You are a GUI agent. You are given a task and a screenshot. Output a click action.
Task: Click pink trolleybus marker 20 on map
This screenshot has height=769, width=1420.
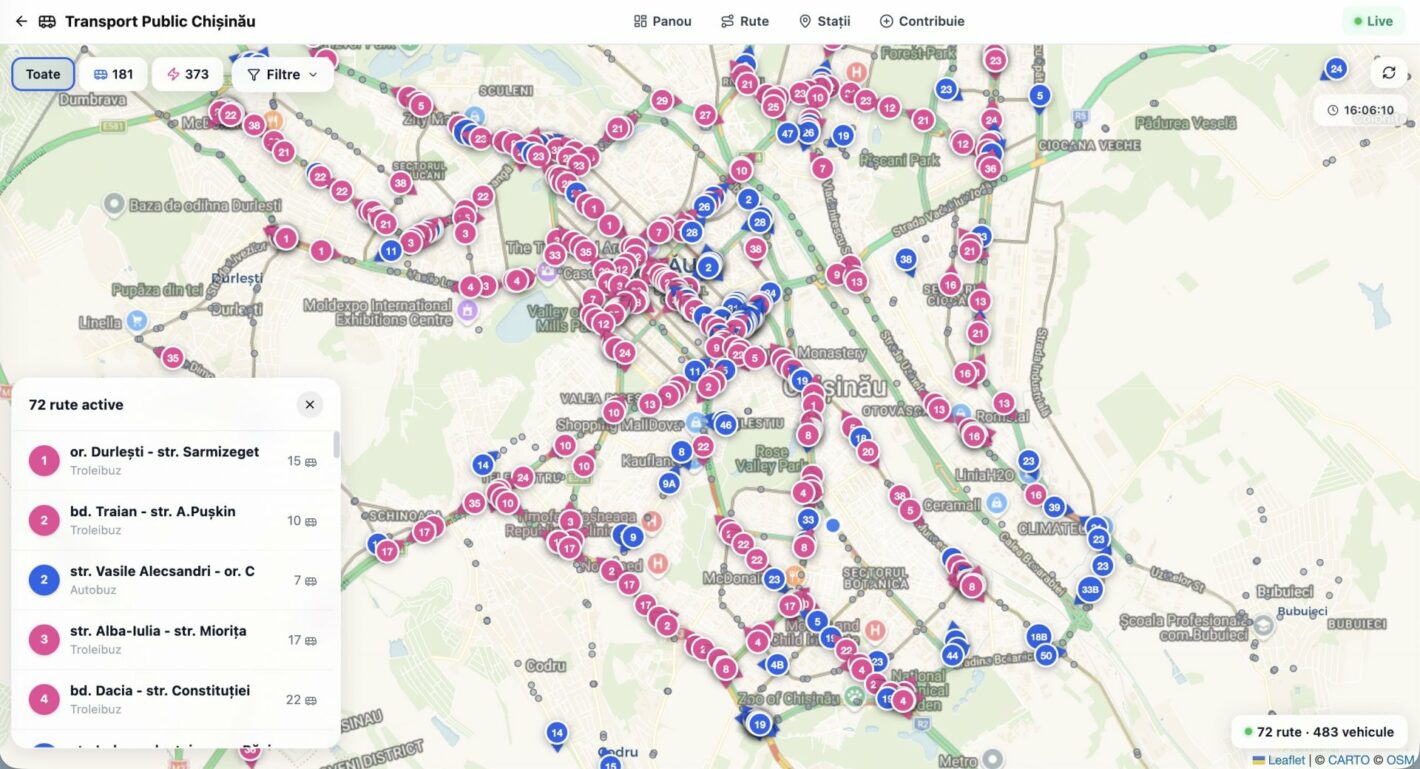tap(868, 452)
